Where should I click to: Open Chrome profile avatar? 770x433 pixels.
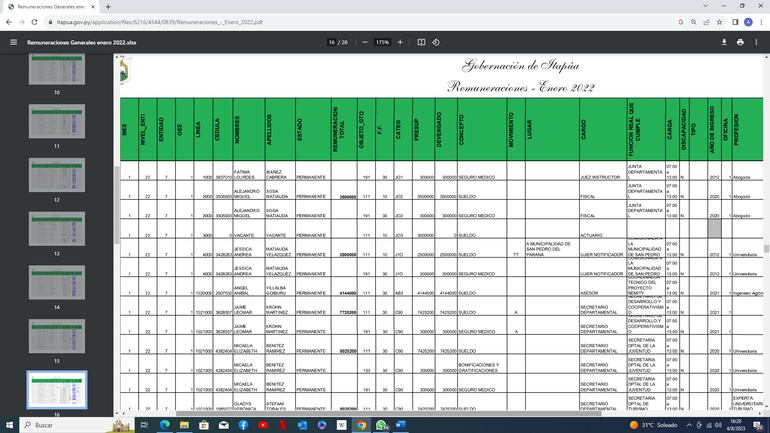click(748, 22)
